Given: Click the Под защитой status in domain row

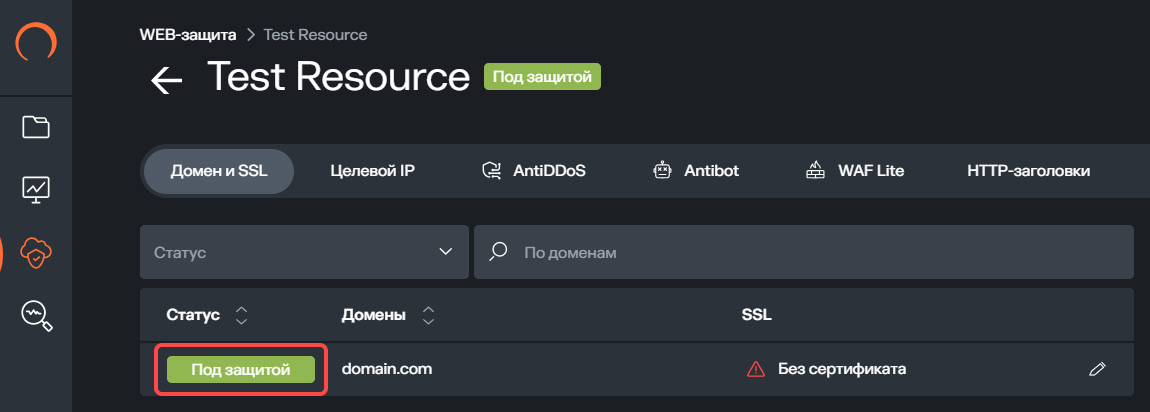Looking at the screenshot, I should (241, 370).
